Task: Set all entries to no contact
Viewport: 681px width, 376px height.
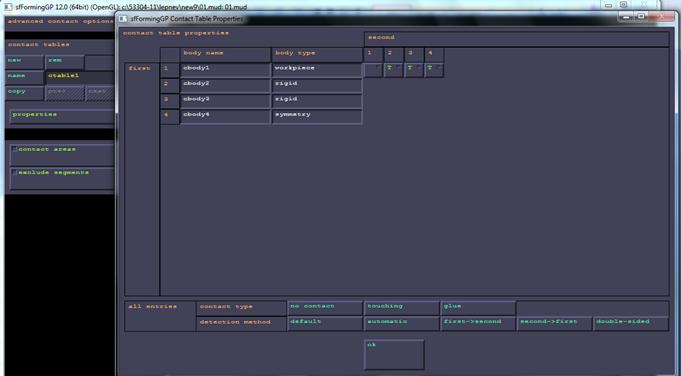Action: pyautogui.click(x=325, y=308)
